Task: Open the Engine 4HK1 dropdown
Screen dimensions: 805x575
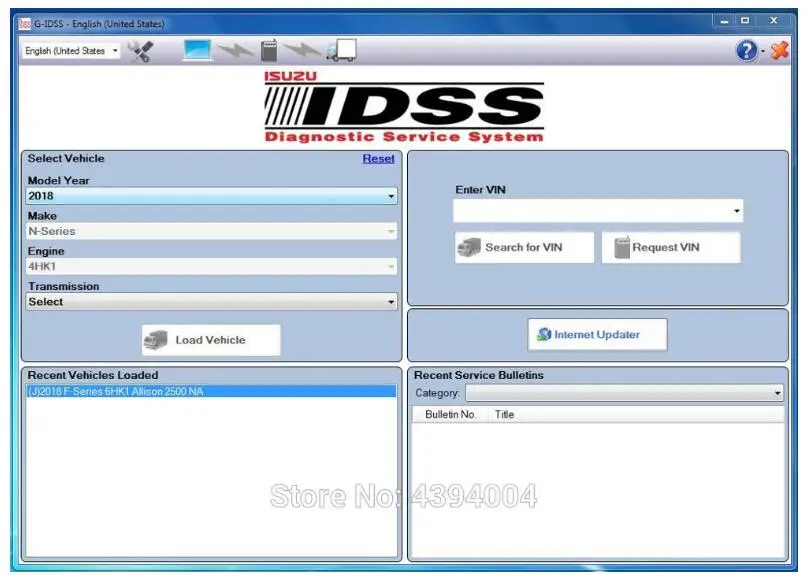Action: coord(212,266)
